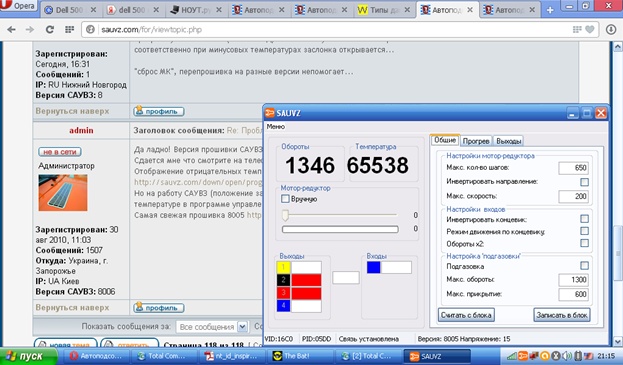The height and width of the screenshot is (365, 623).
Task: Switch to the 'Типы д' tab
Action: (383, 10)
